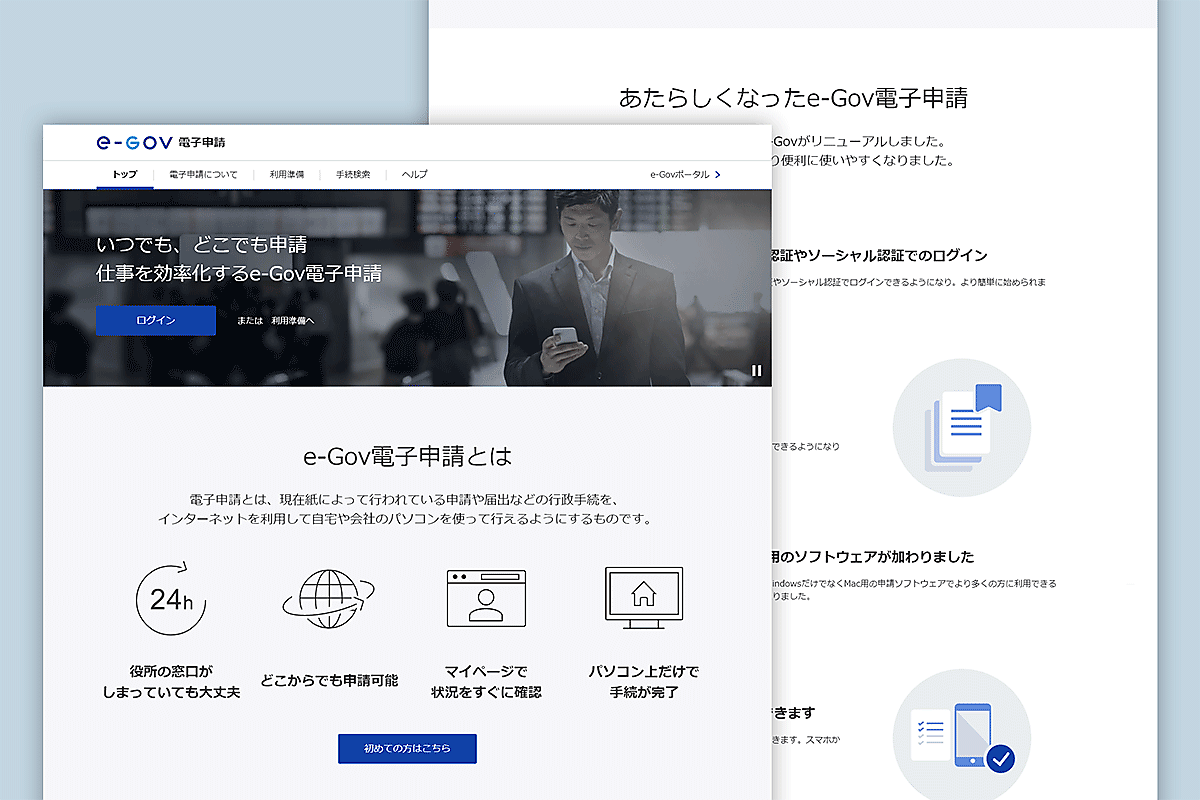Click the chevron next to e-Govポータル

[717, 174]
